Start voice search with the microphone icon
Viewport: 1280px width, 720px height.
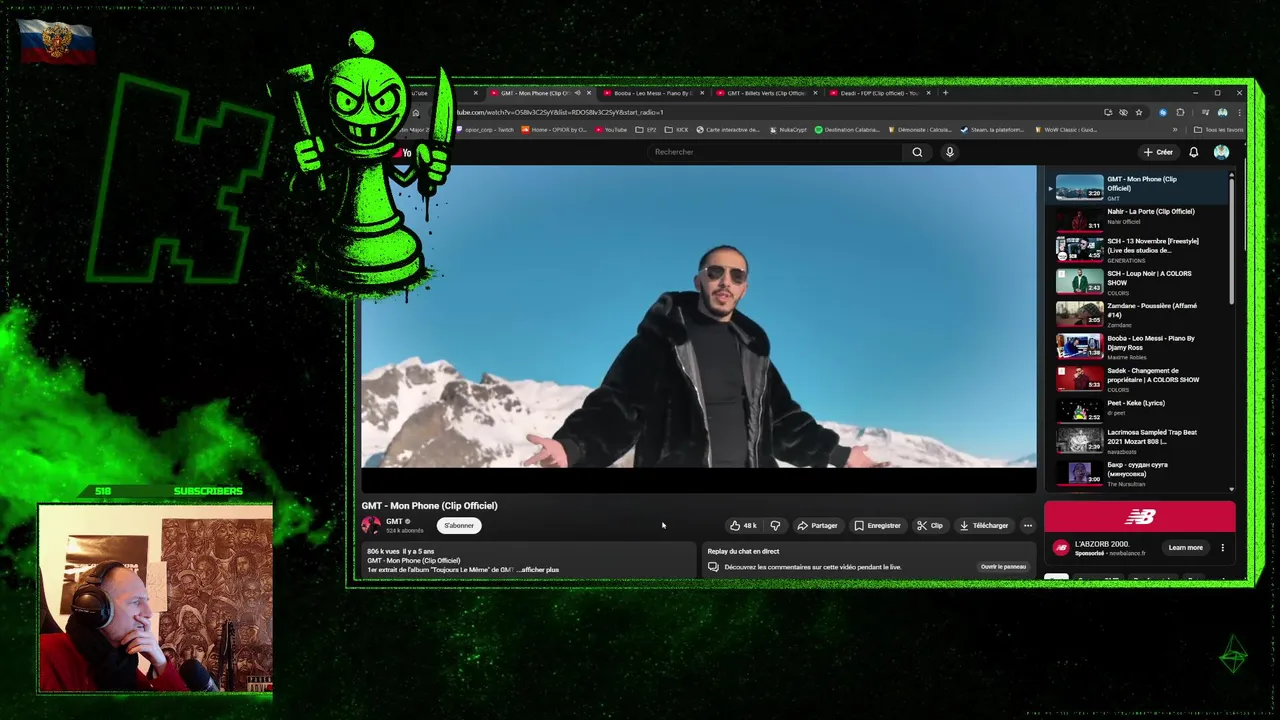point(950,152)
